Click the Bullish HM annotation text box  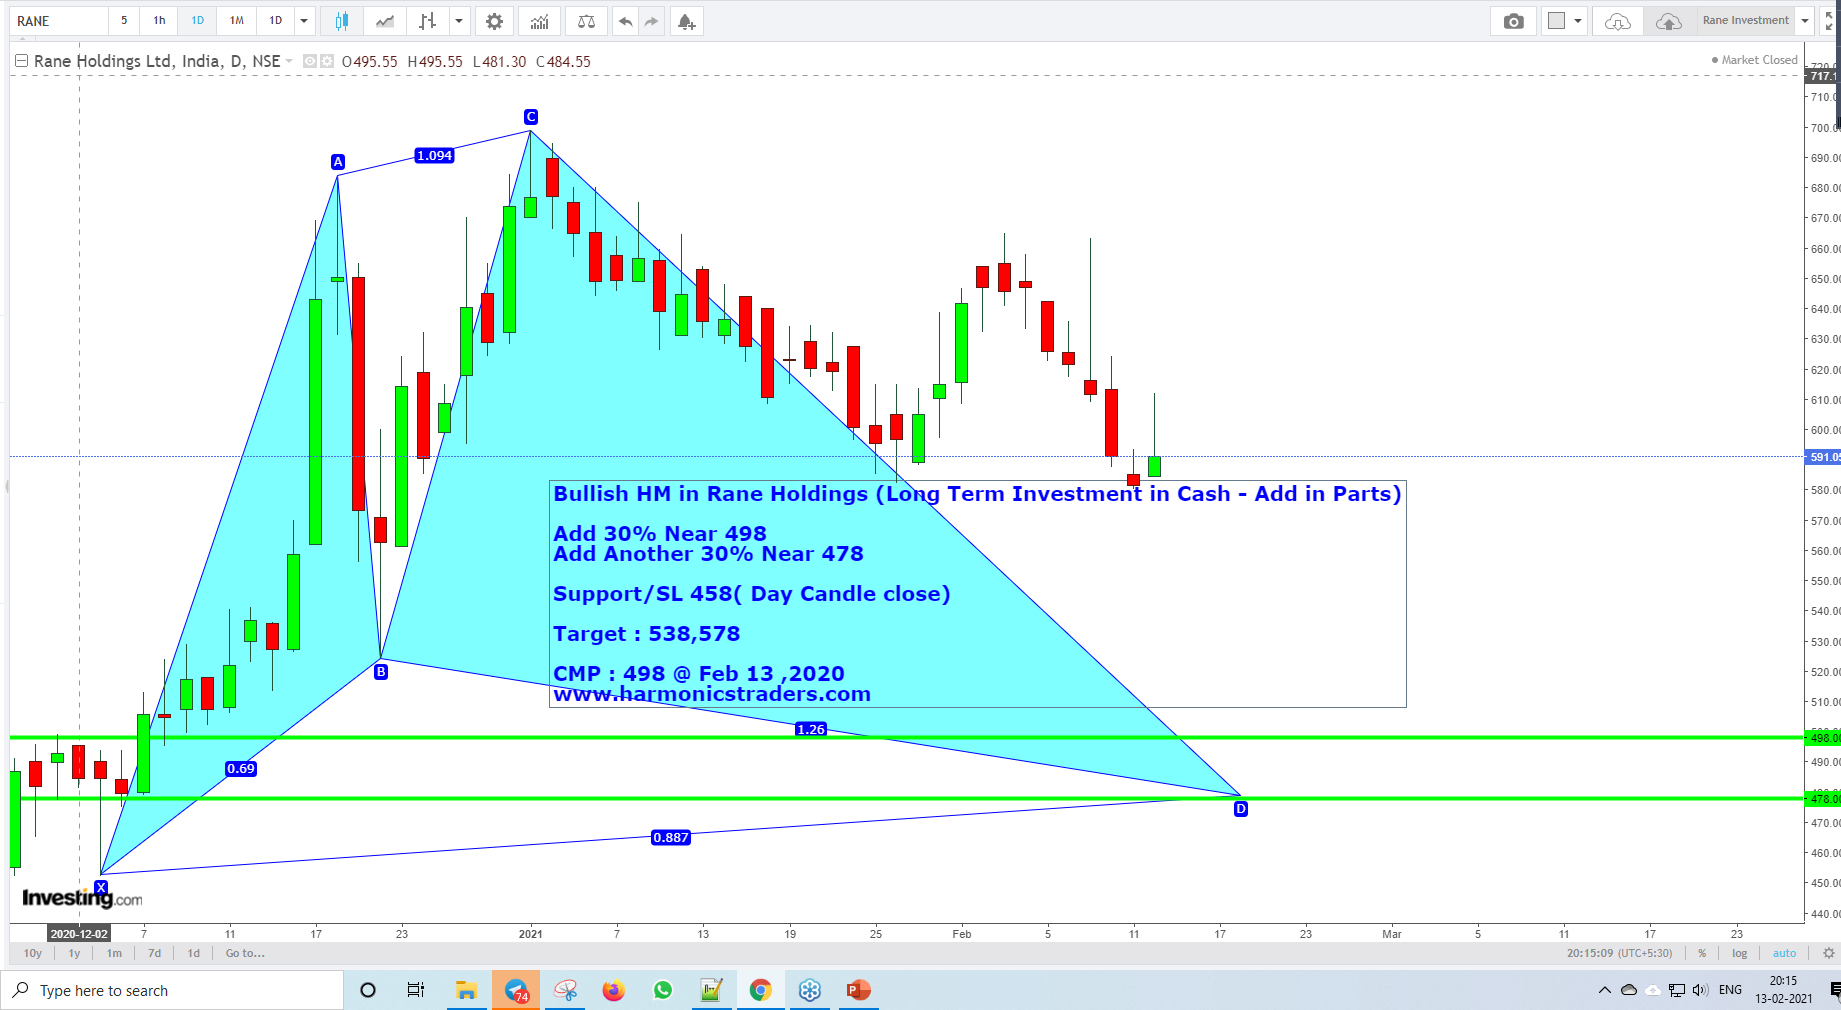pyautogui.click(x=977, y=594)
